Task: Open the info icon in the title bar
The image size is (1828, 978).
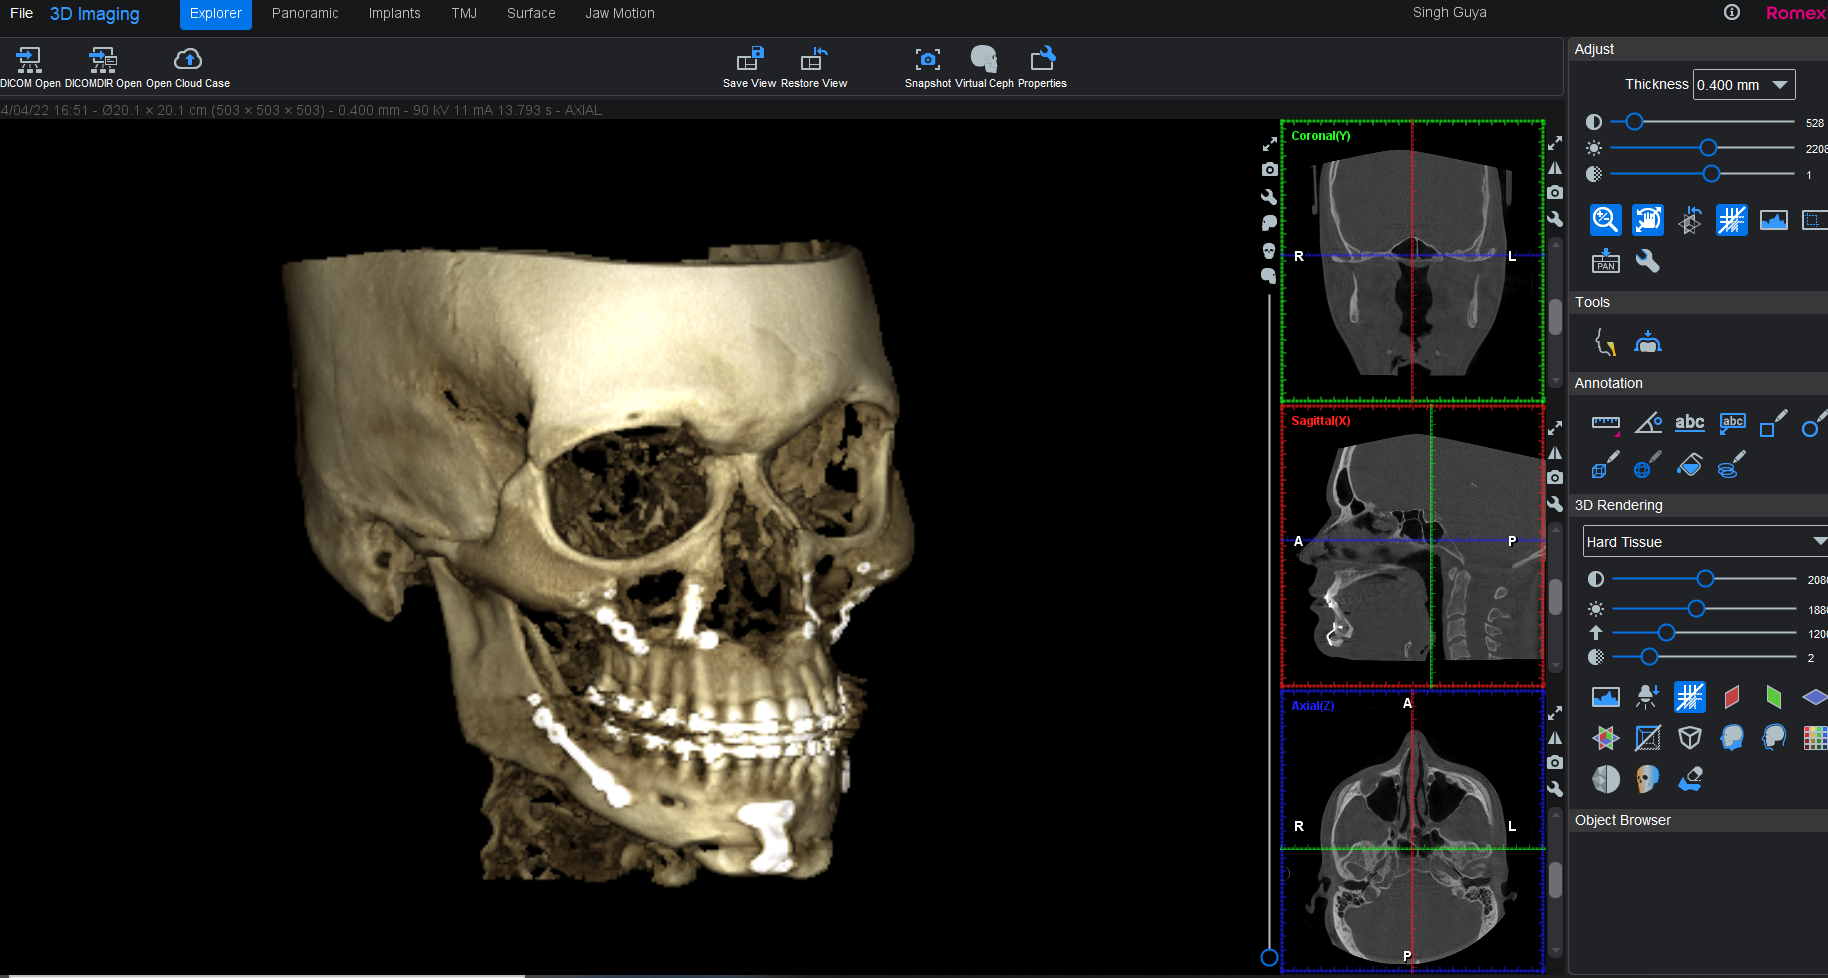Action: (x=1732, y=12)
